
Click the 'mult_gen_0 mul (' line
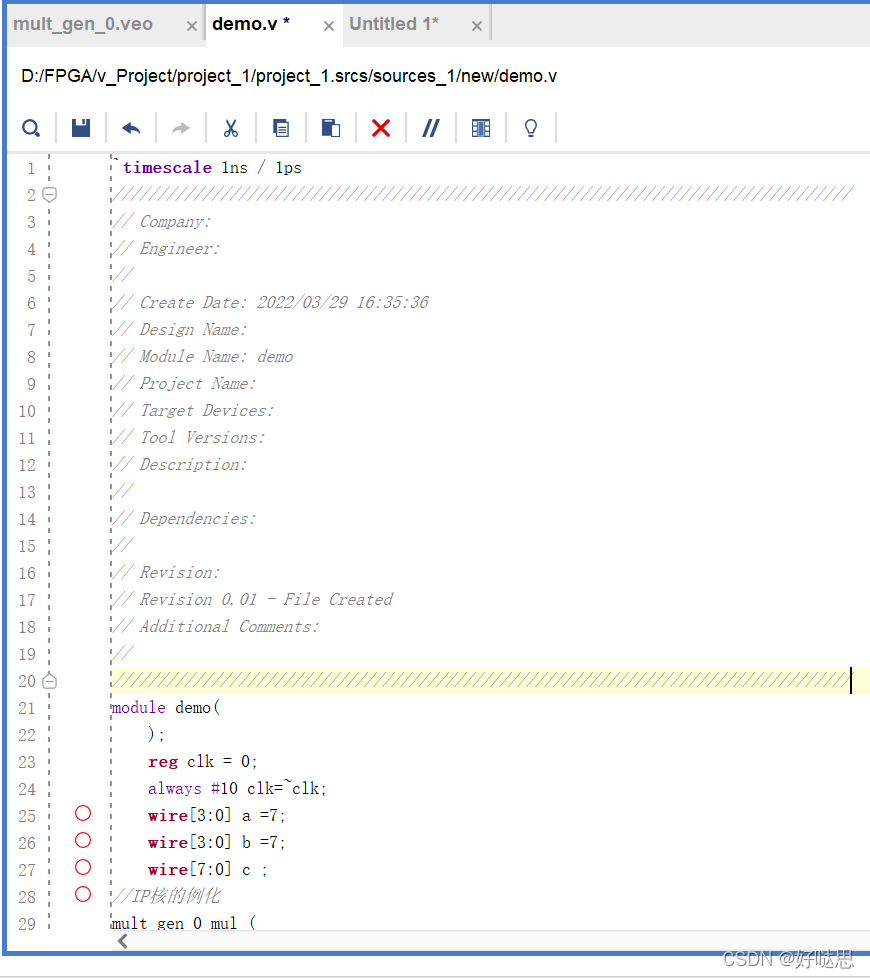(184, 922)
